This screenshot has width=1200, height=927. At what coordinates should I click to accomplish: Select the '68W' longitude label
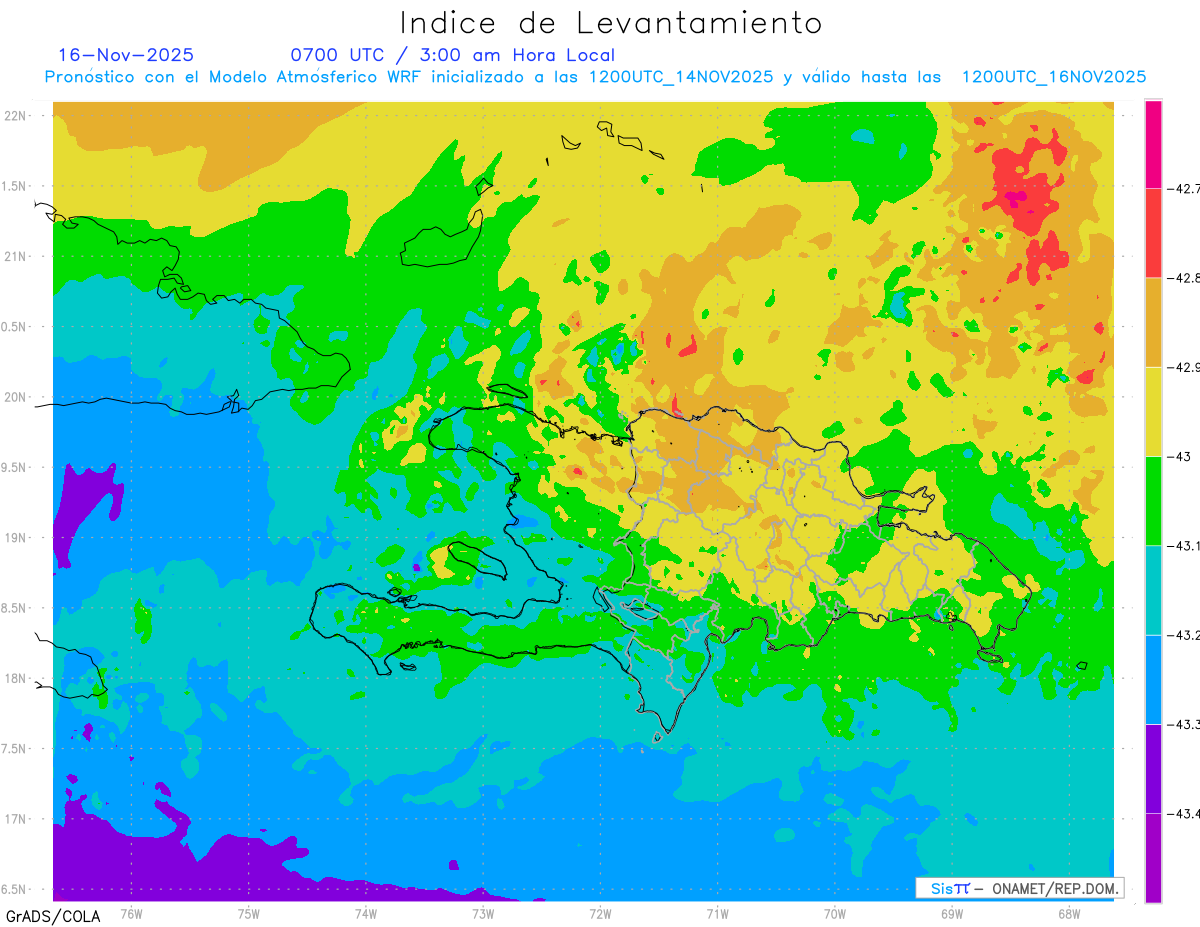pyautogui.click(x=1069, y=914)
